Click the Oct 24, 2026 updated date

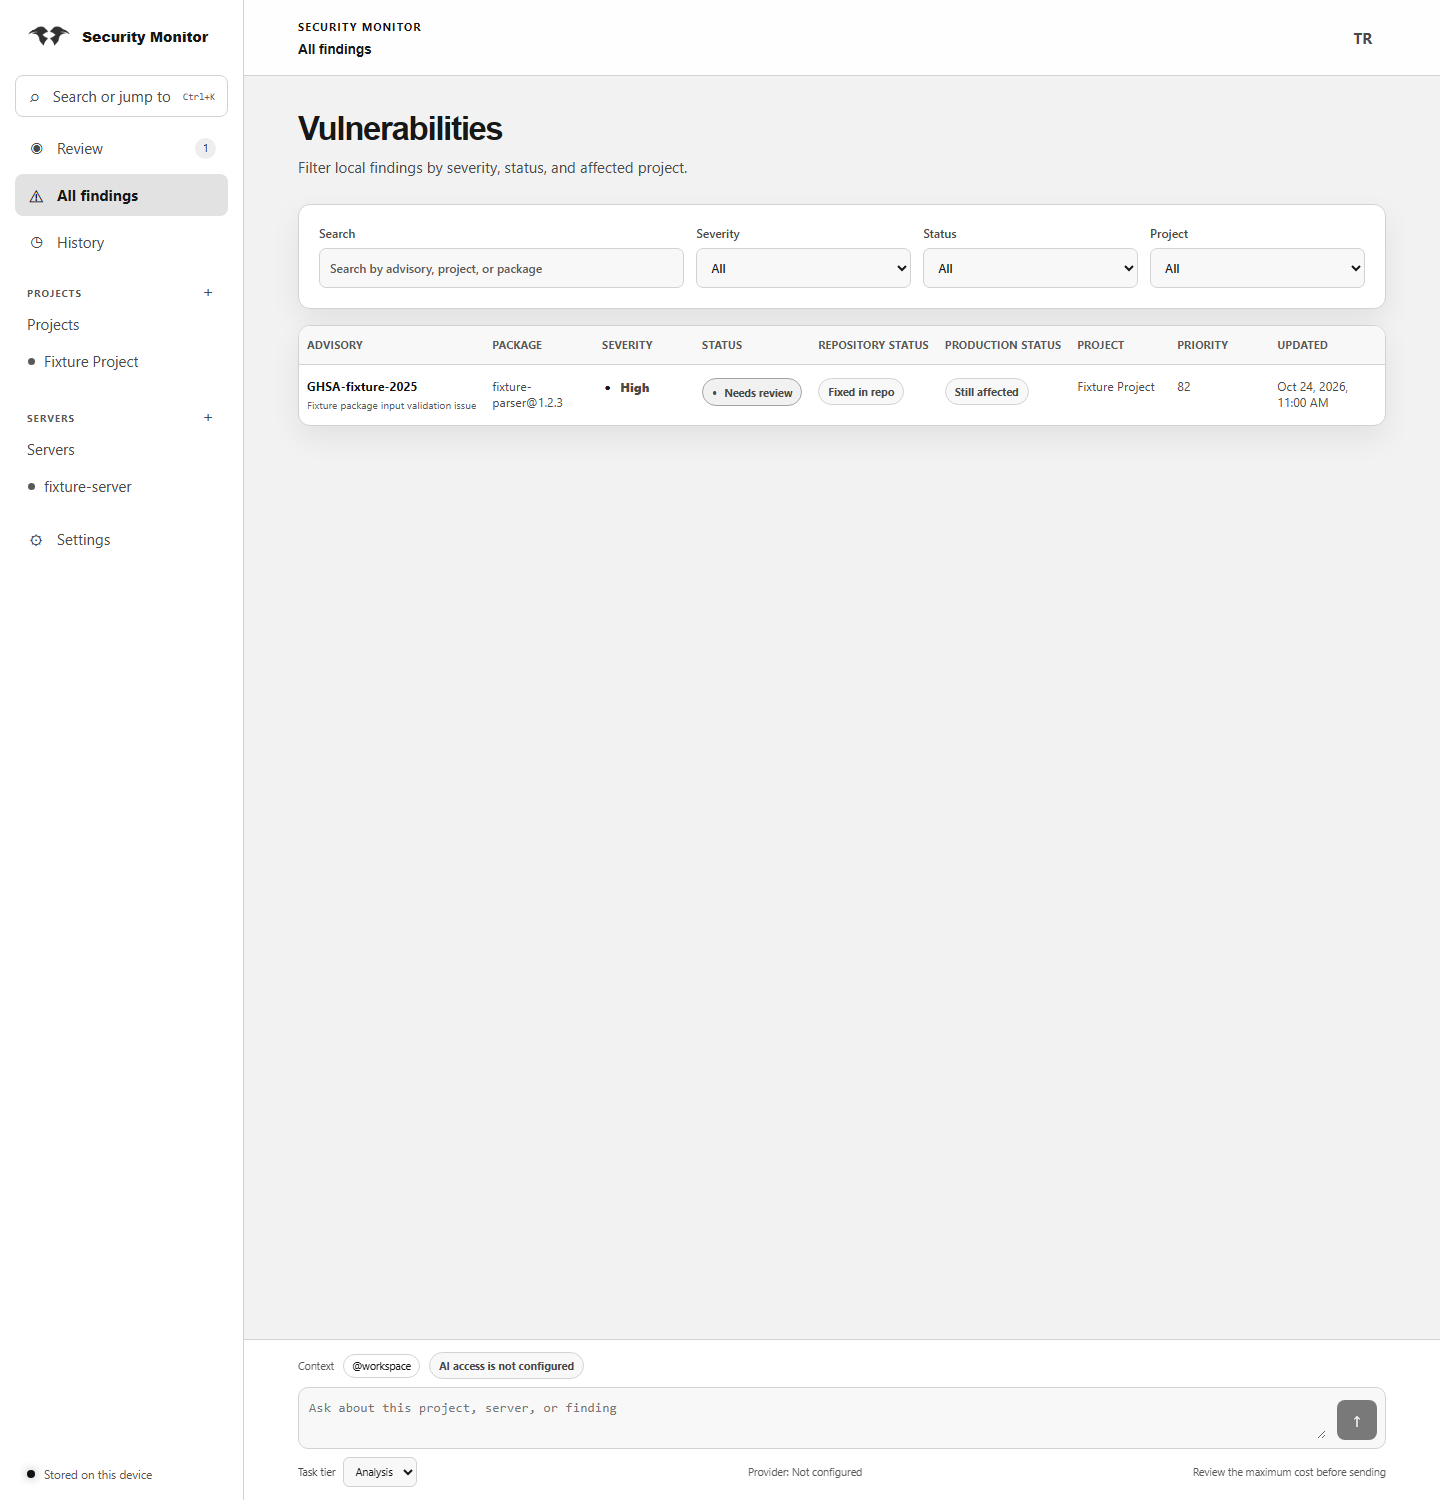click(1312, 395)
